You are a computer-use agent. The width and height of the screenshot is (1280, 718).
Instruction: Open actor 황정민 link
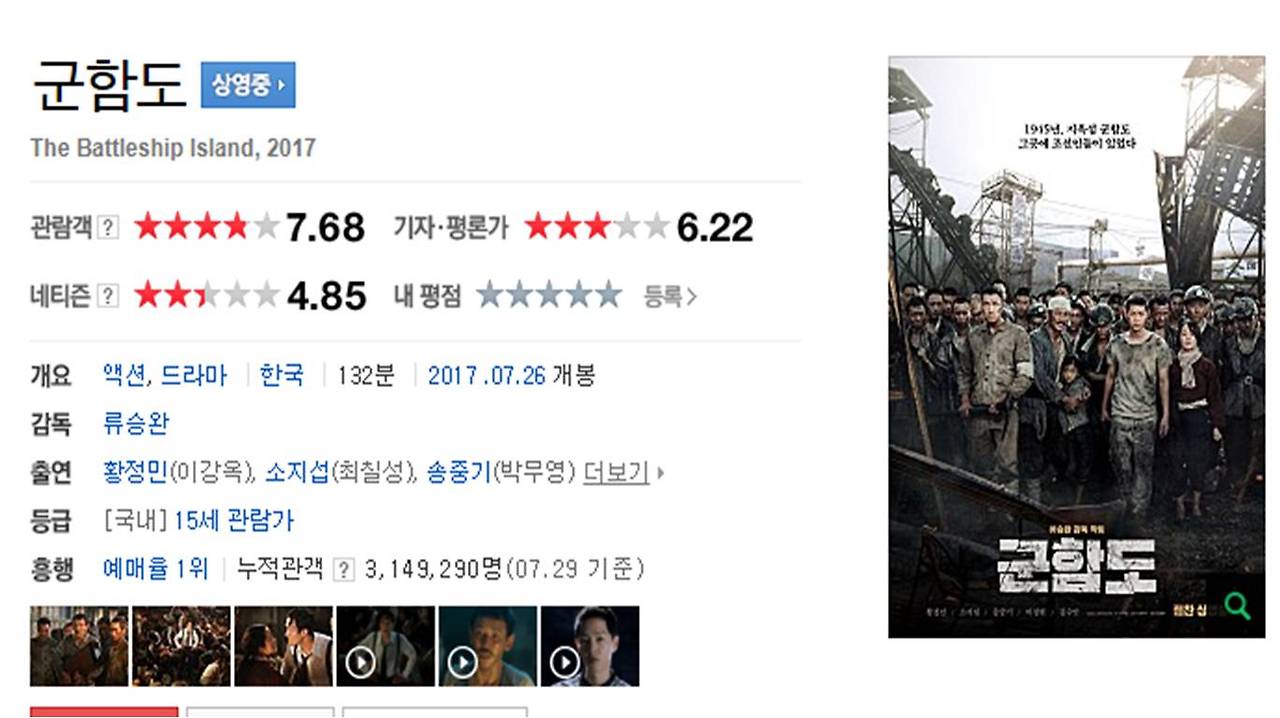click(x=136, y=472)
